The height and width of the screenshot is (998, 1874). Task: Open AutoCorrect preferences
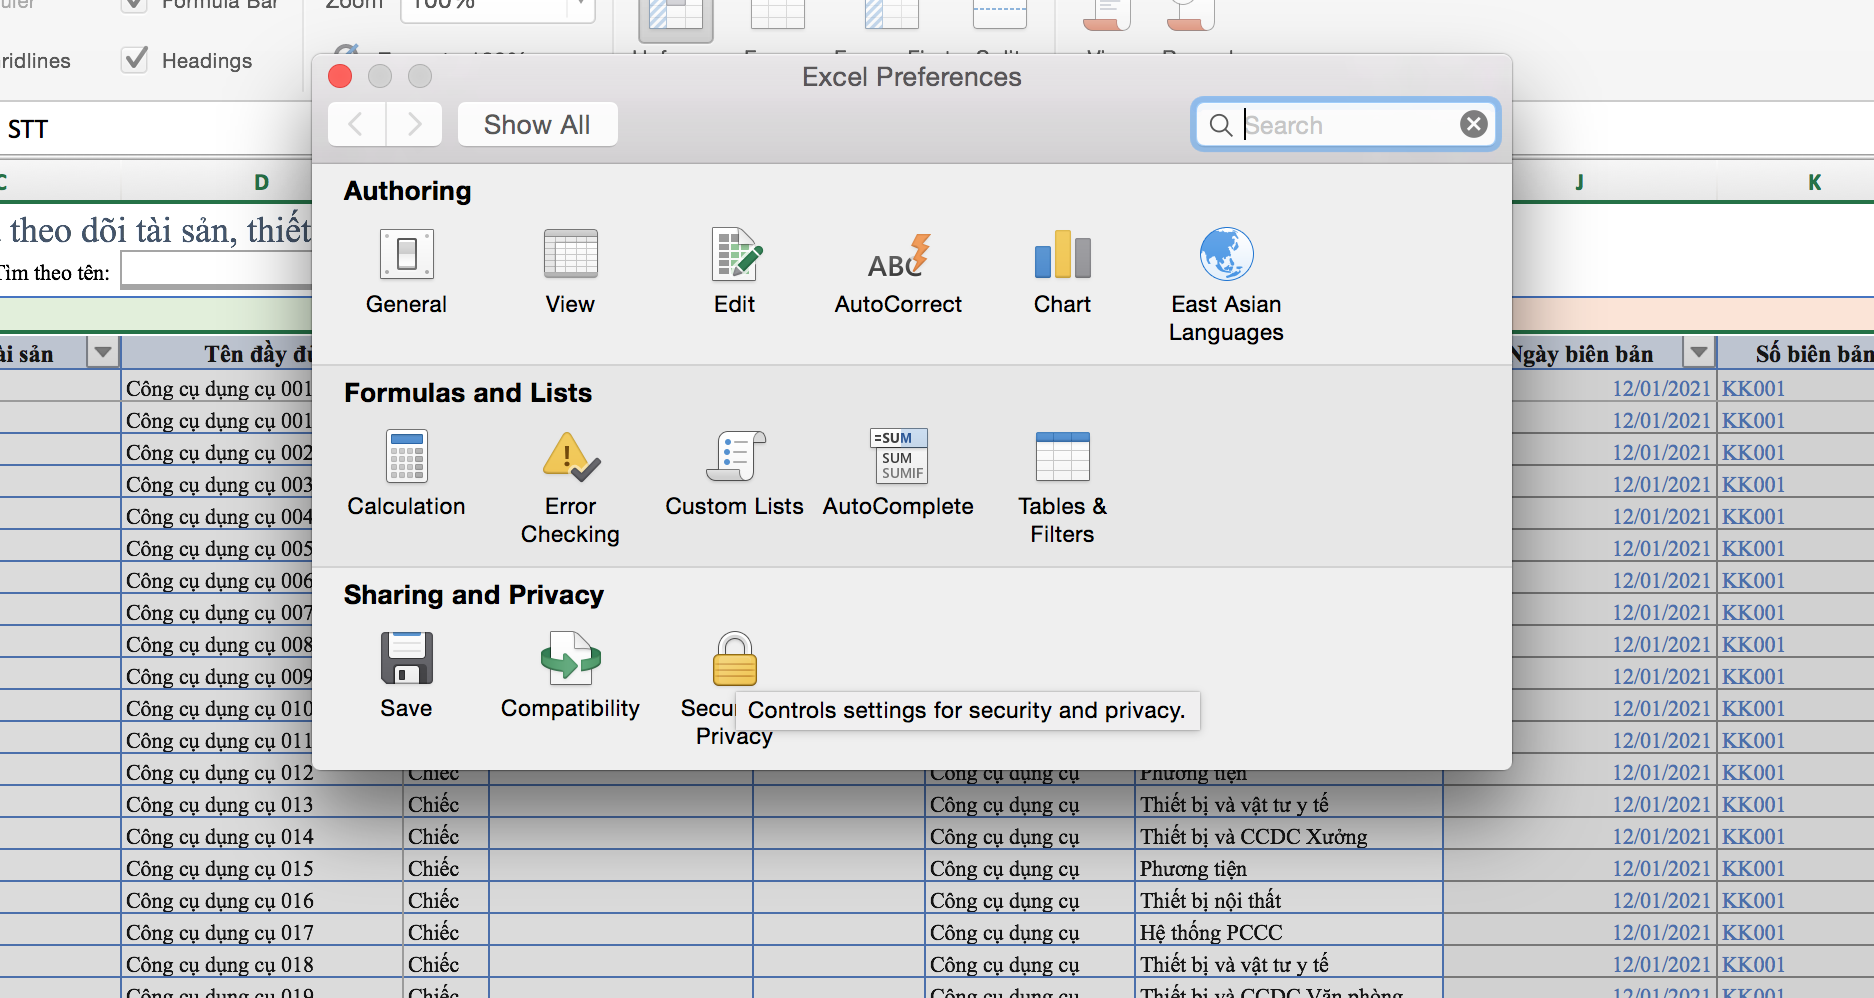898,271
